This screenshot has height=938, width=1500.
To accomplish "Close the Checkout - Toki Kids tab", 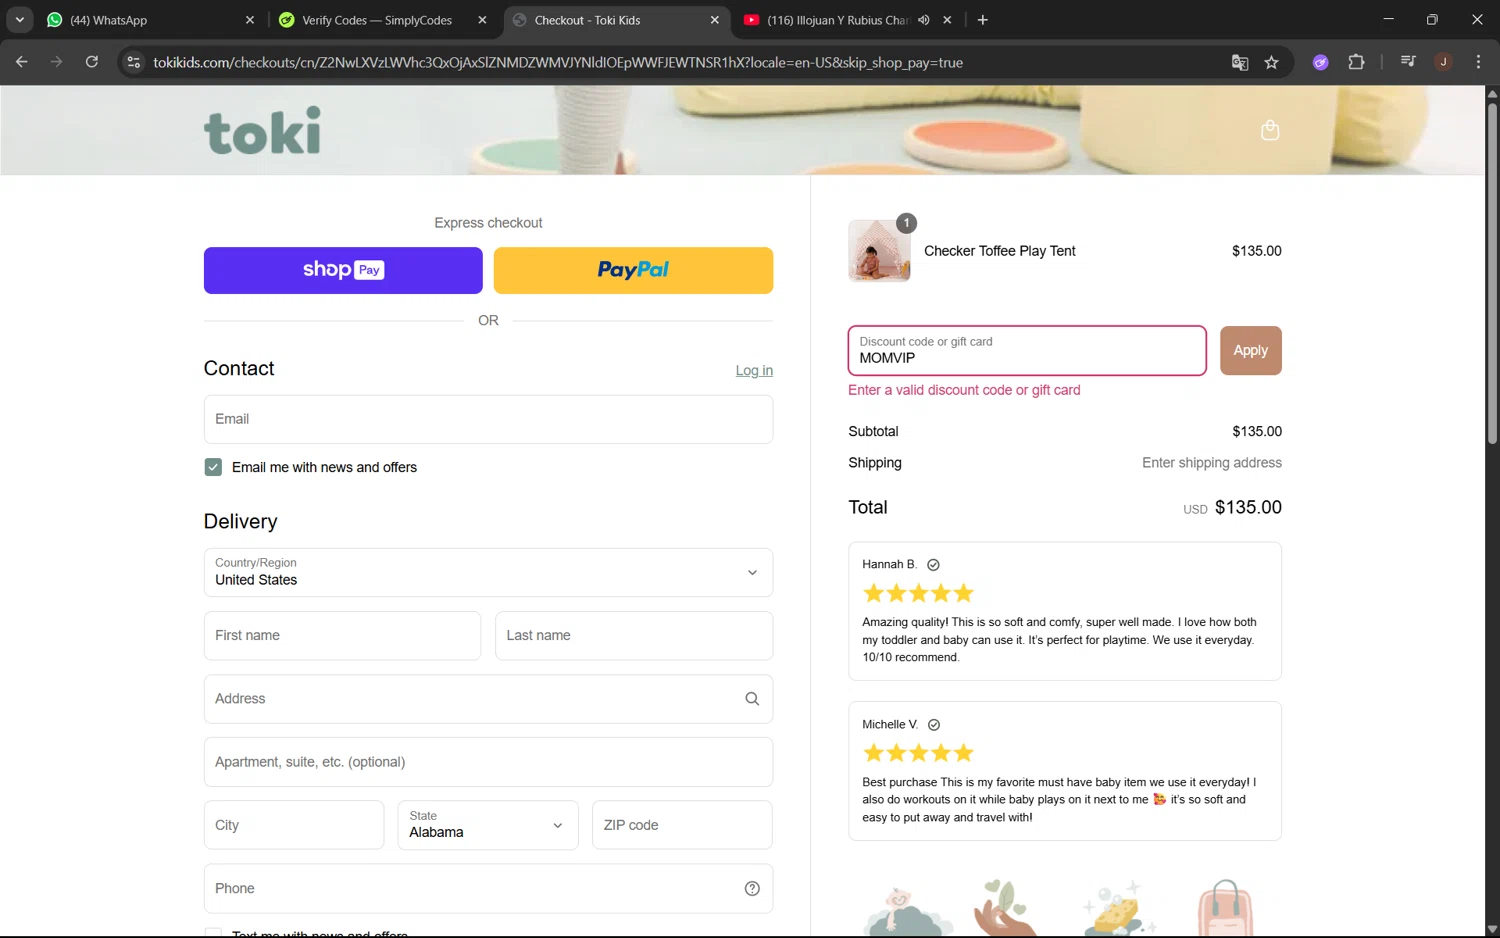I will tap(714, 20).
